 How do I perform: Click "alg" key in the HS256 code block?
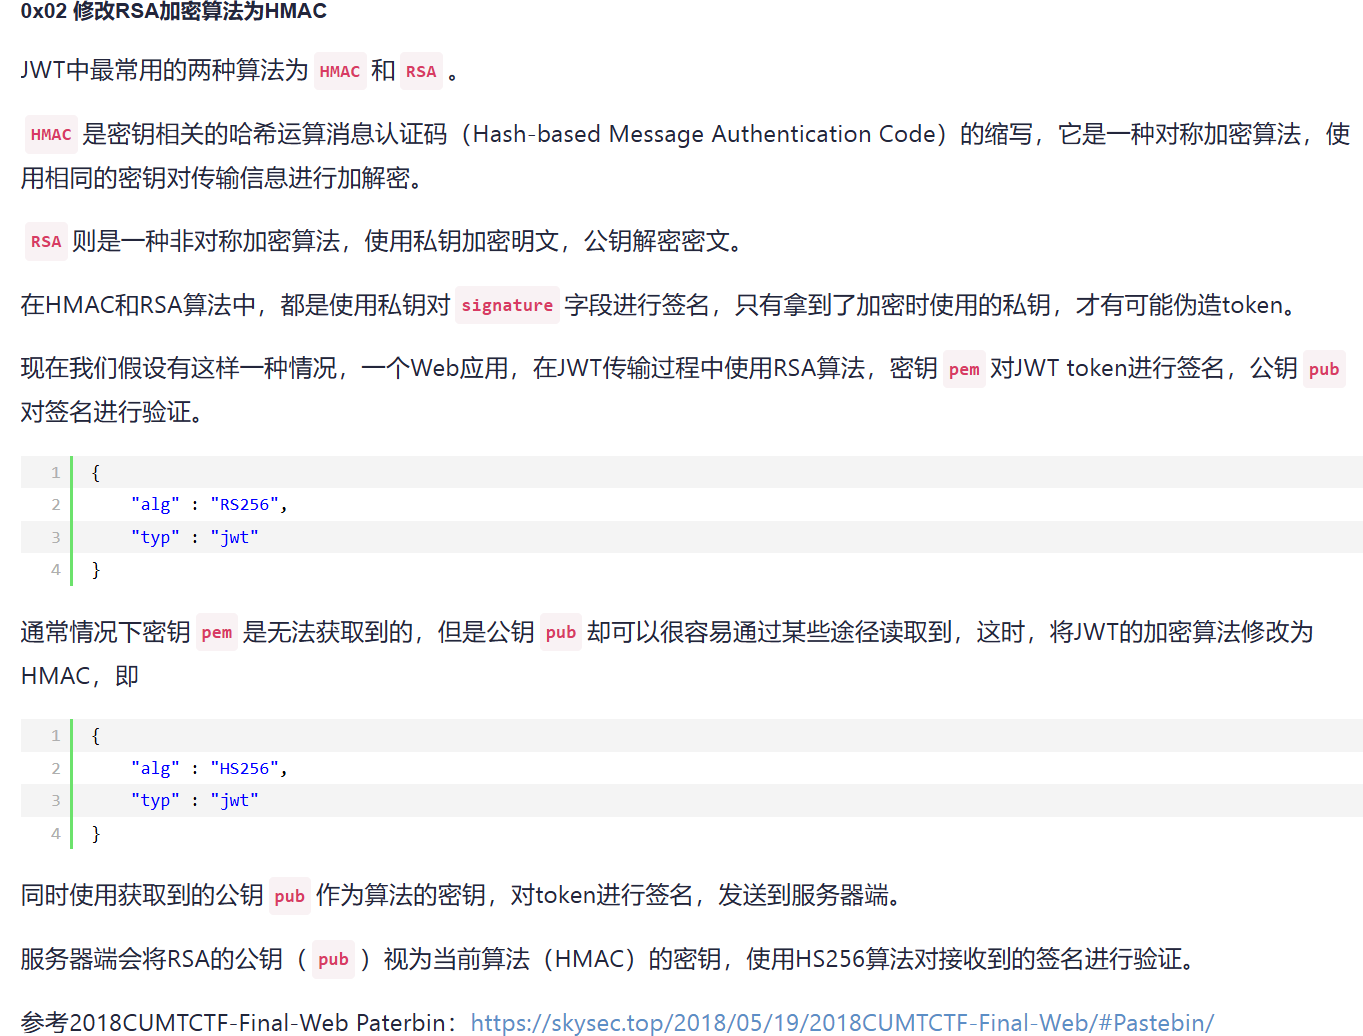[155, 768]
